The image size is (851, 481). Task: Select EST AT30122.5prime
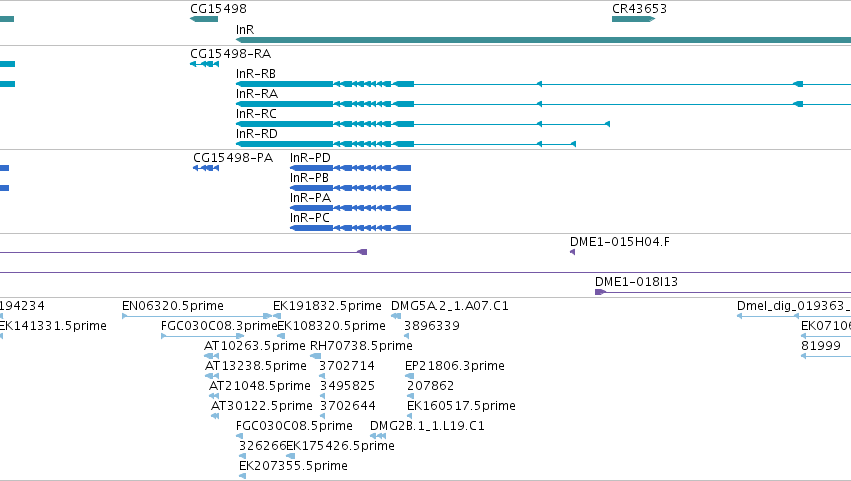[x=262, y=407]
